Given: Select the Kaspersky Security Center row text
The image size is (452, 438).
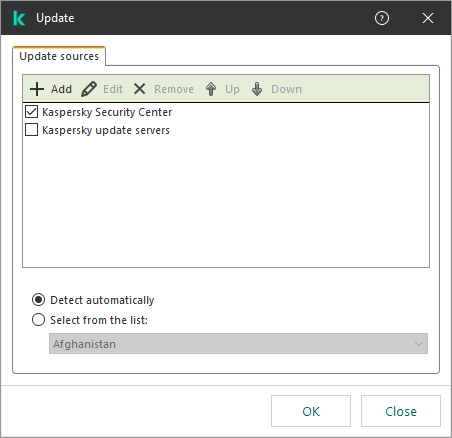Looking at the screenshot, I should [x=107, y=112].
